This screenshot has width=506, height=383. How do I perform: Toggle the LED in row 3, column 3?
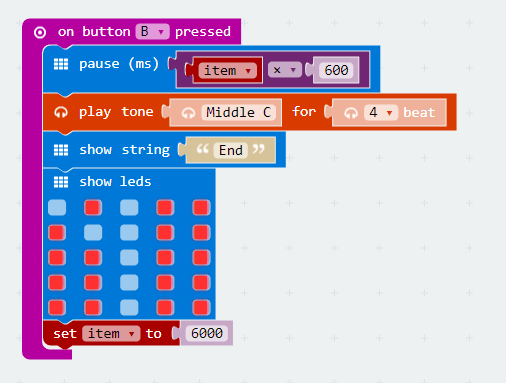tap(129, 257)
